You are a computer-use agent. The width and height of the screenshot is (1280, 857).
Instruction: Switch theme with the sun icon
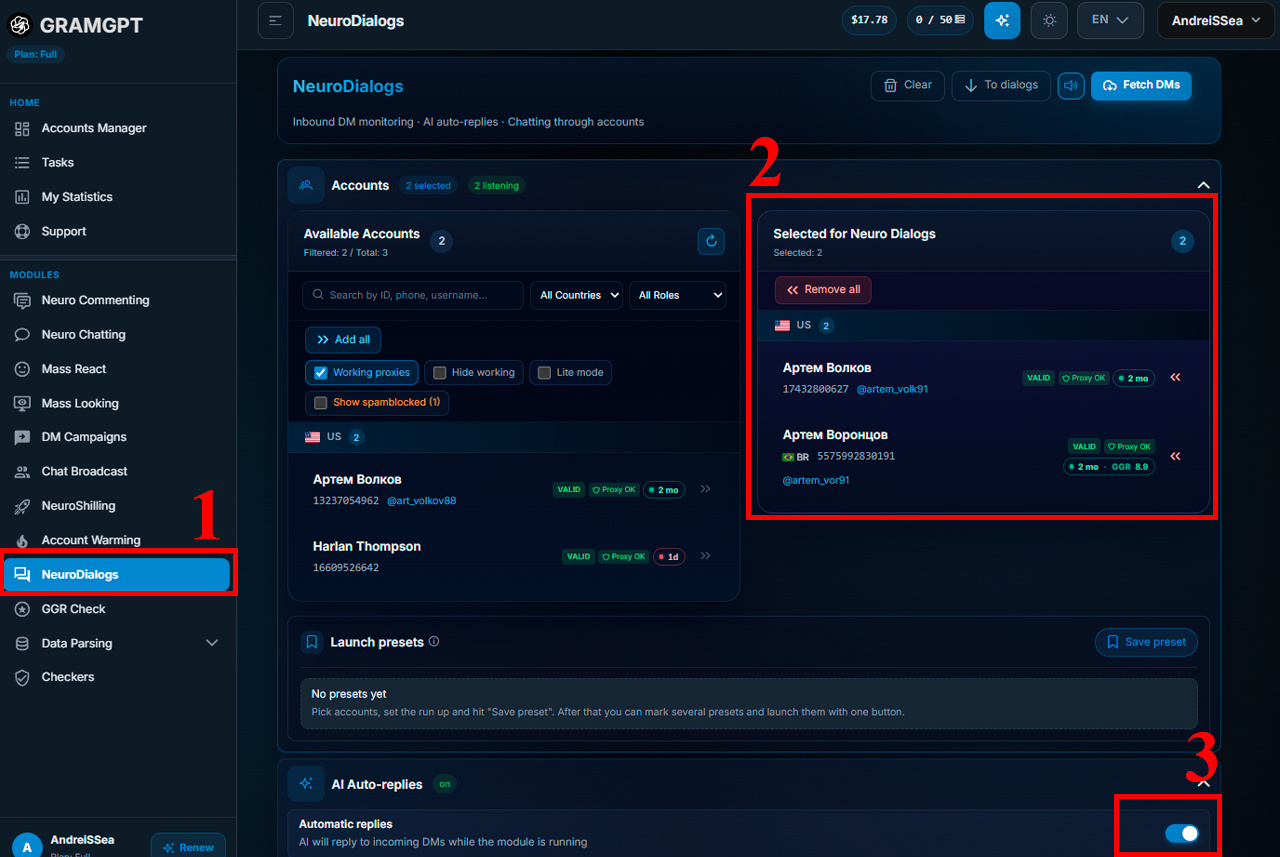(1049, 20)
